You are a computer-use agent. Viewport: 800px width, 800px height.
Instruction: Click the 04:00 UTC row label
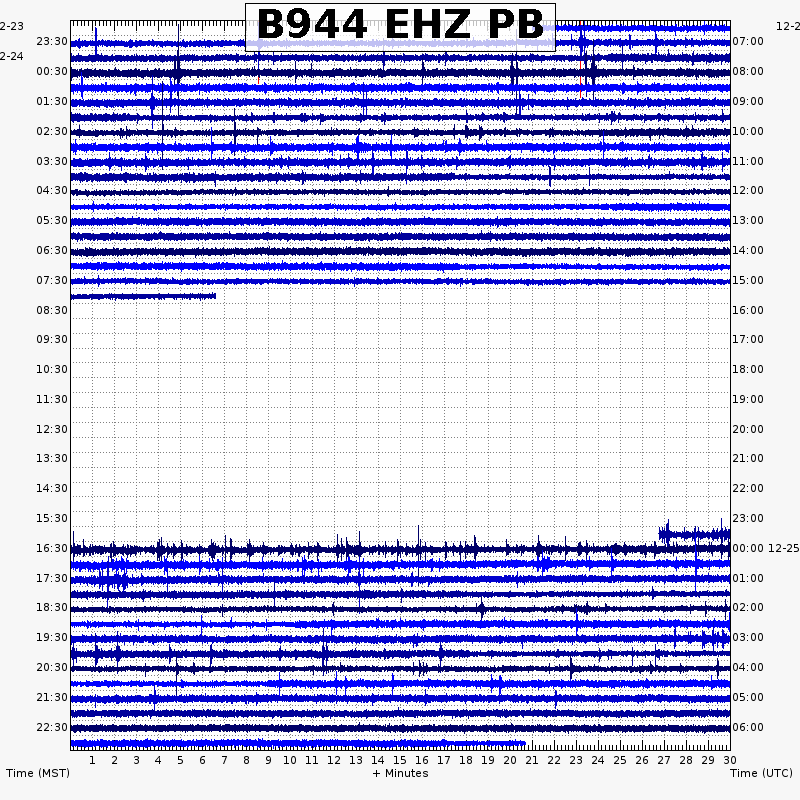coord(748,668)
